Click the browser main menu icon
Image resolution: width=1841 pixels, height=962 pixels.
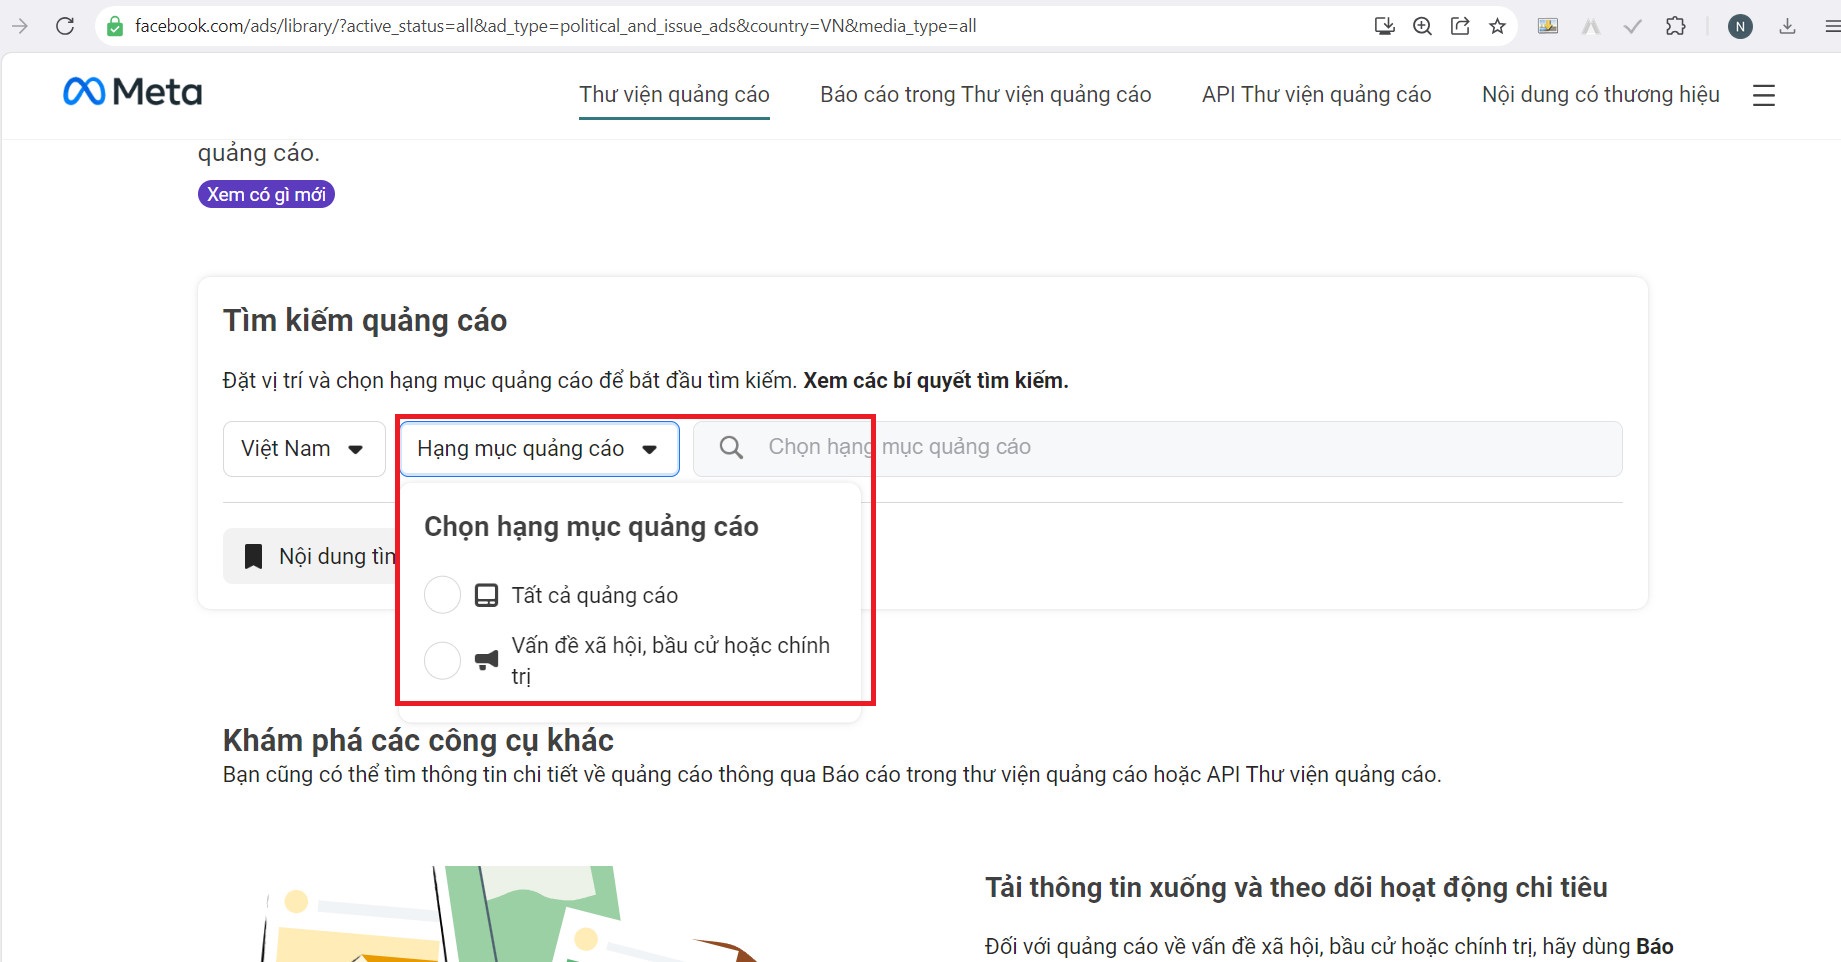(x=1832, y=26)
